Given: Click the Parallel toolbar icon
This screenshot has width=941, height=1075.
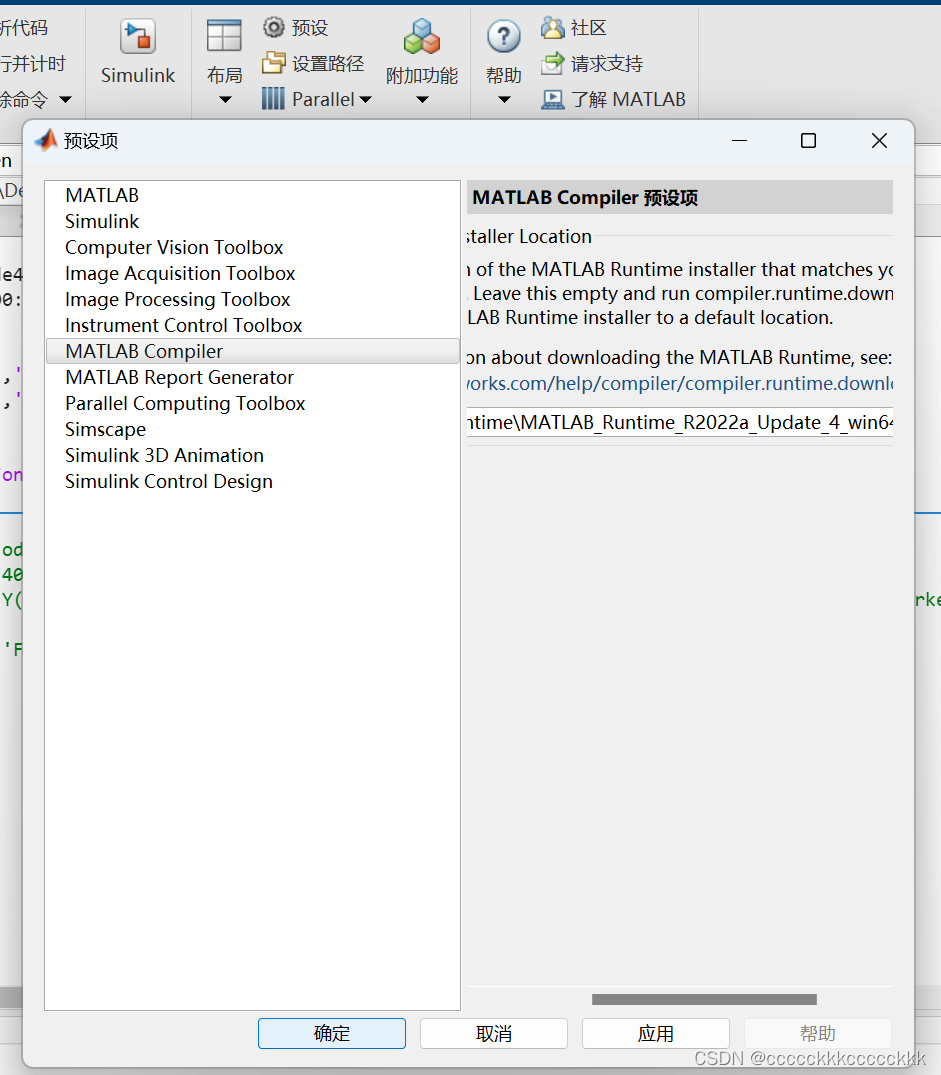Looking at the screenshot, I should [274, 98].
